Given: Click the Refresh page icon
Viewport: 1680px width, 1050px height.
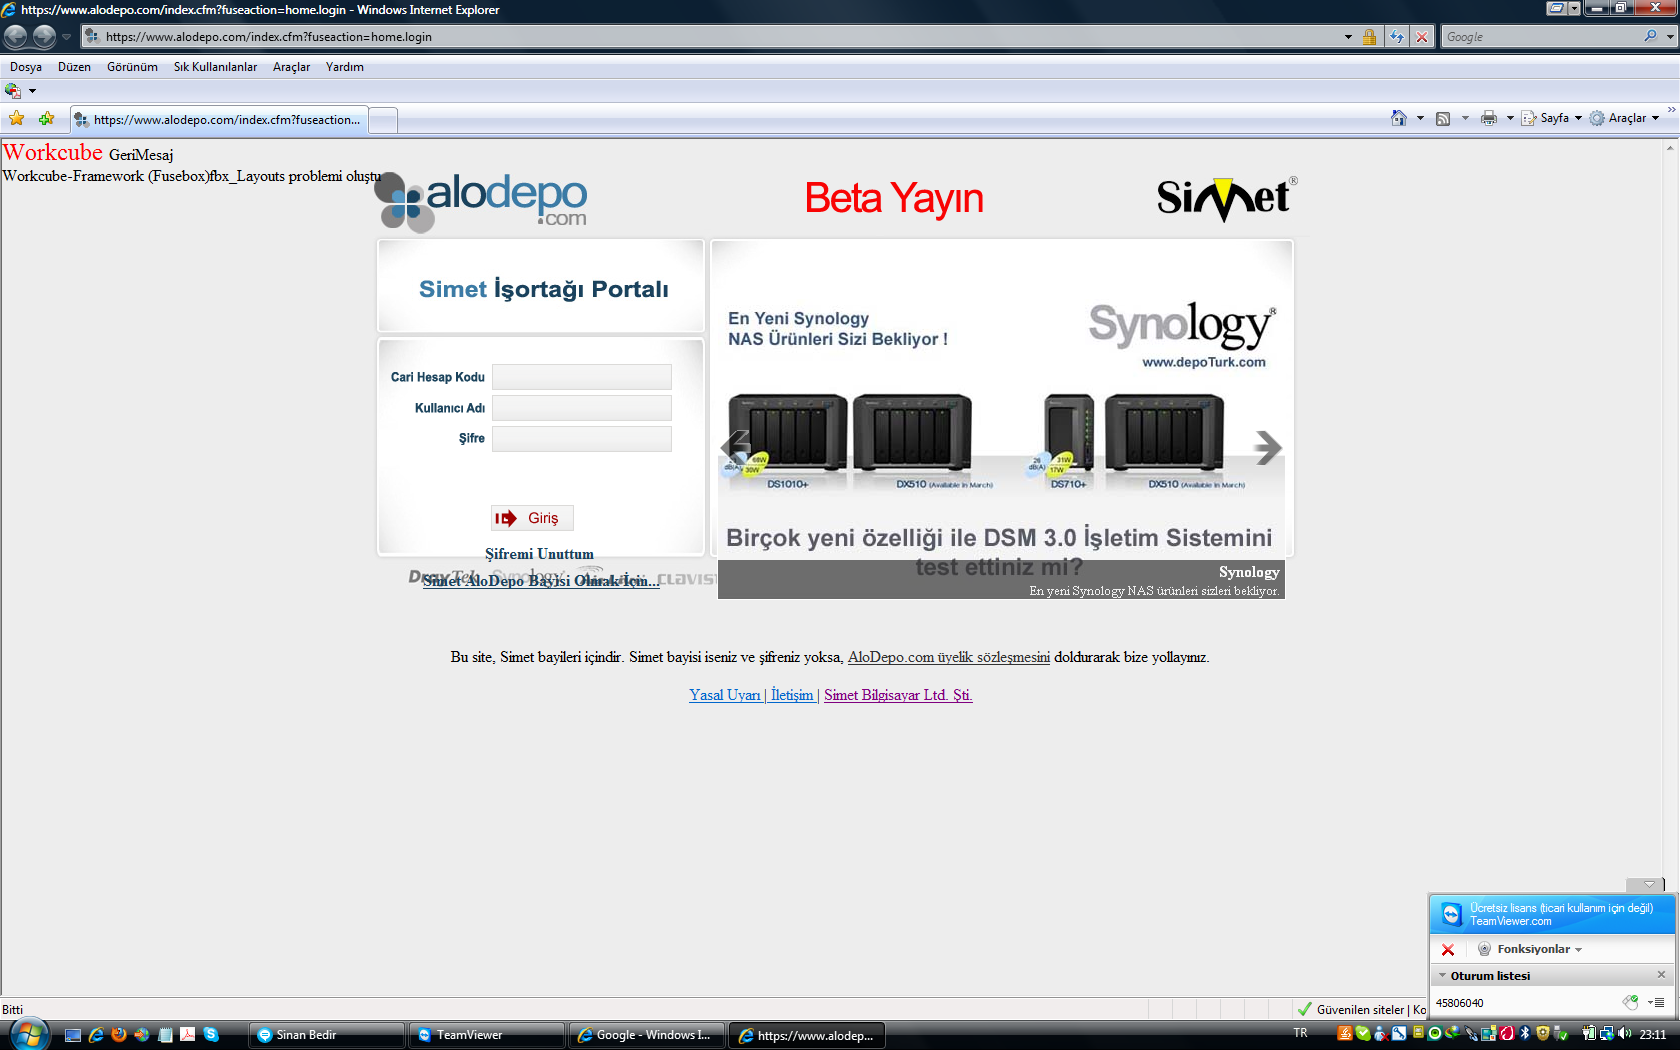Looking at the screenshot, I should point(1396,37).
